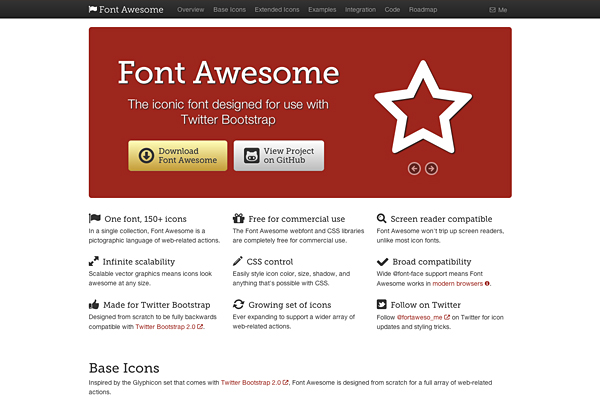
Task: Click the envelope icon beside Me
Action: pos(492,10)
